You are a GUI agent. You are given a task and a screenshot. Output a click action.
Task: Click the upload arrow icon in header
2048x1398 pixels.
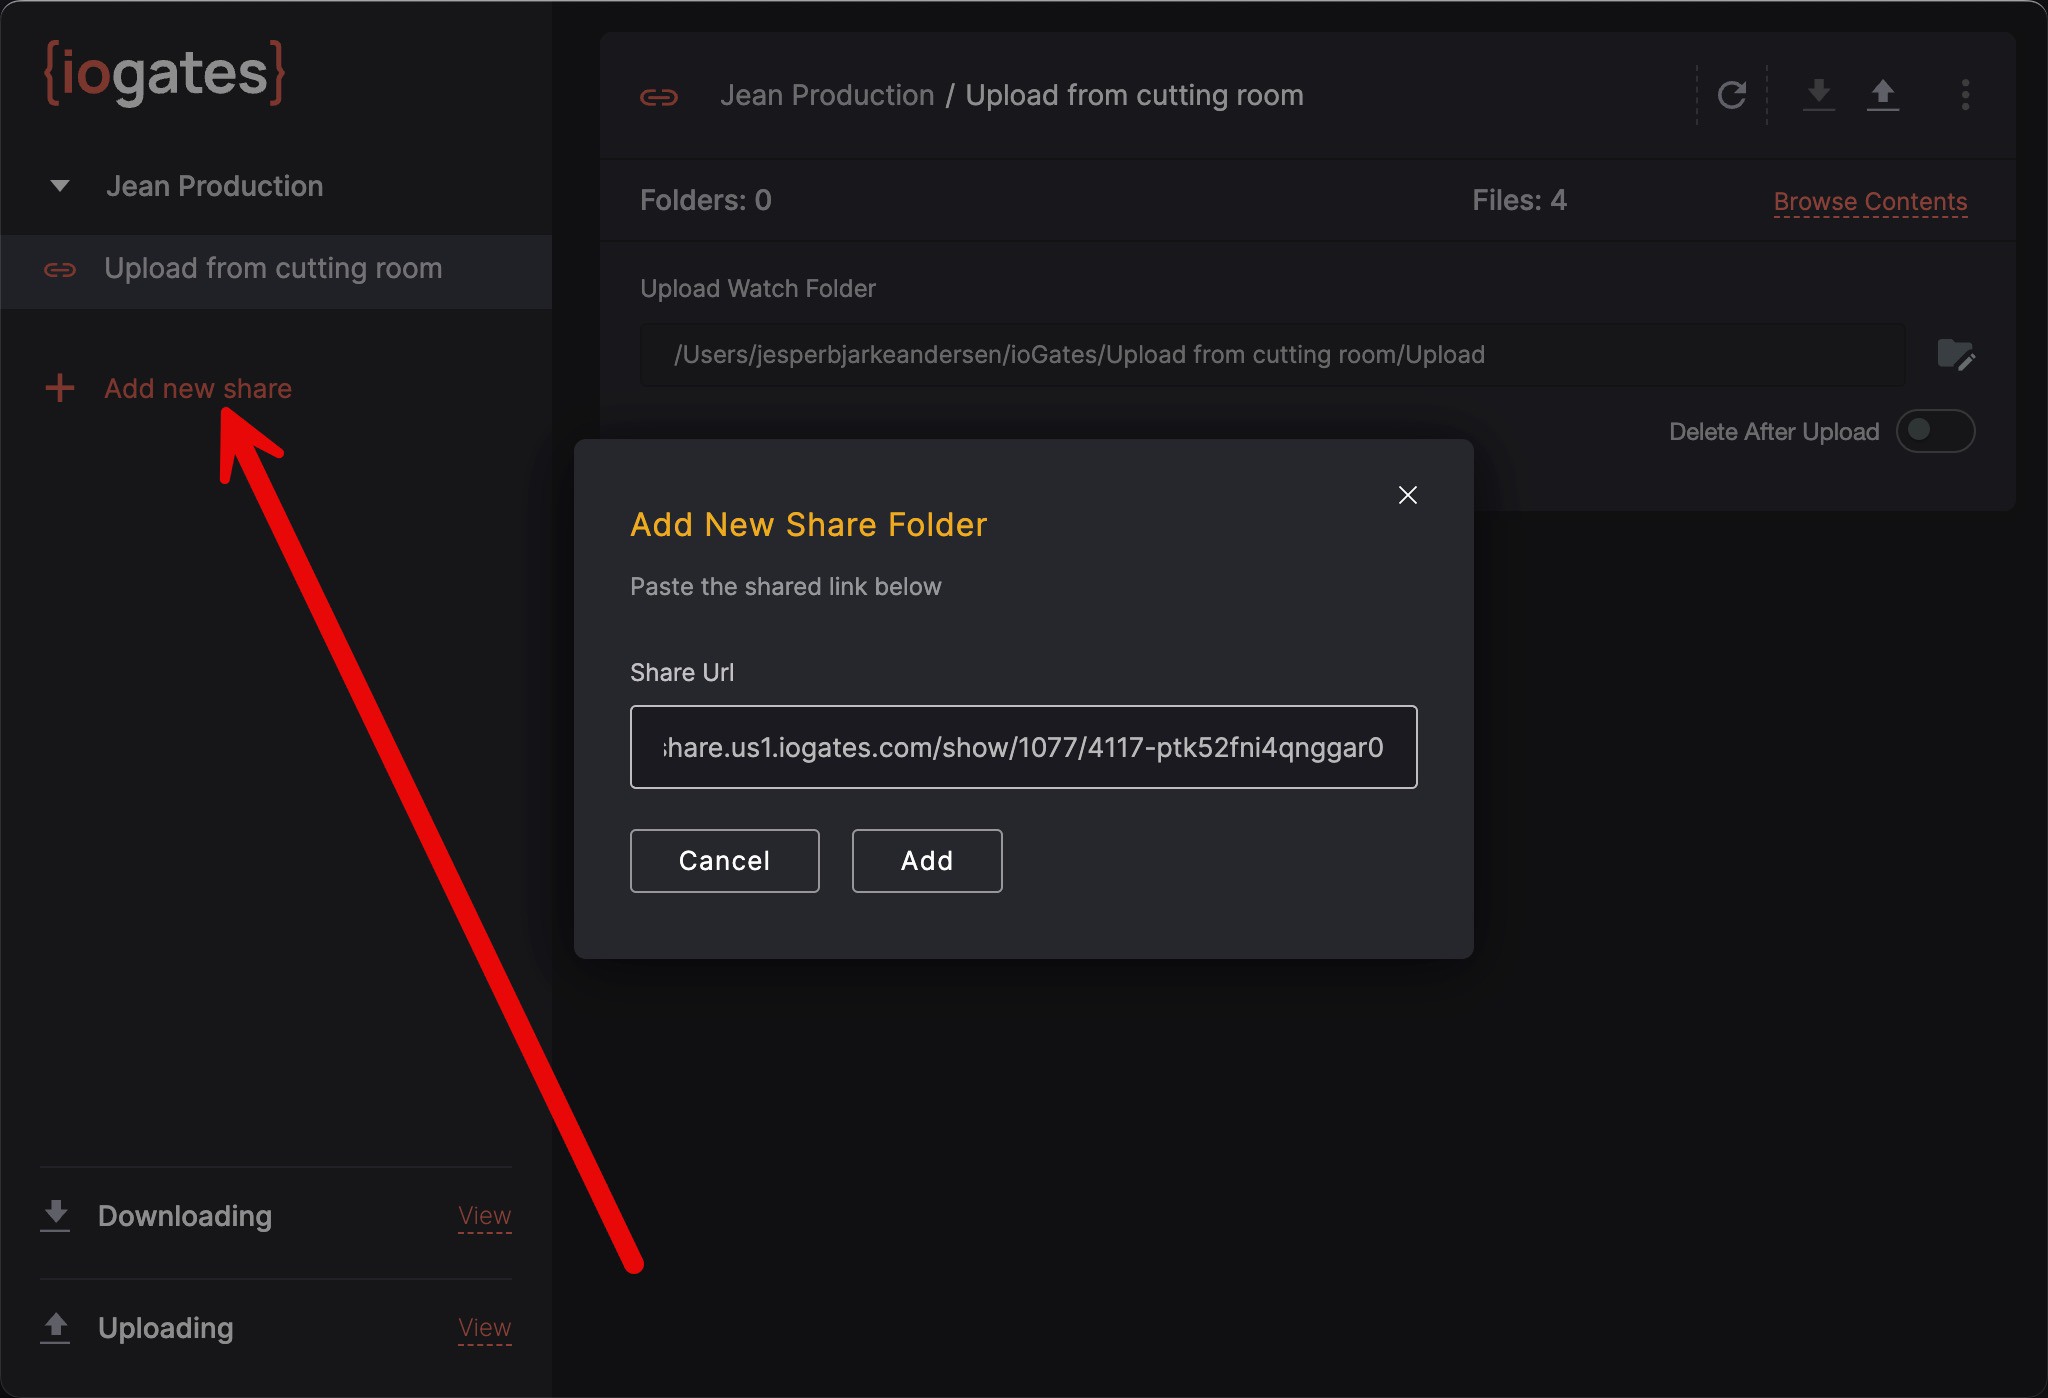pyautogui.click(x=1882, y=95)
